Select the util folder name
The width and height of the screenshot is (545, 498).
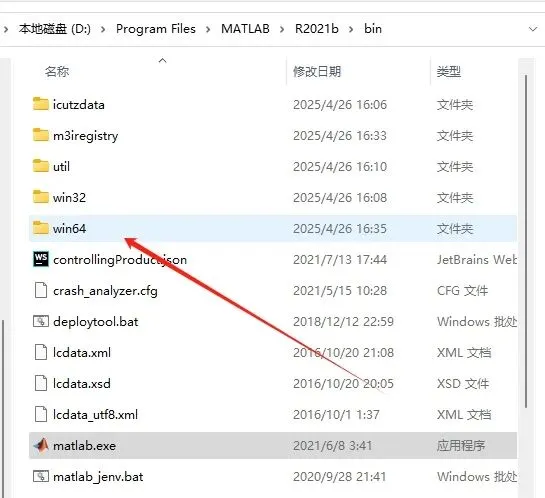(62, 166)
